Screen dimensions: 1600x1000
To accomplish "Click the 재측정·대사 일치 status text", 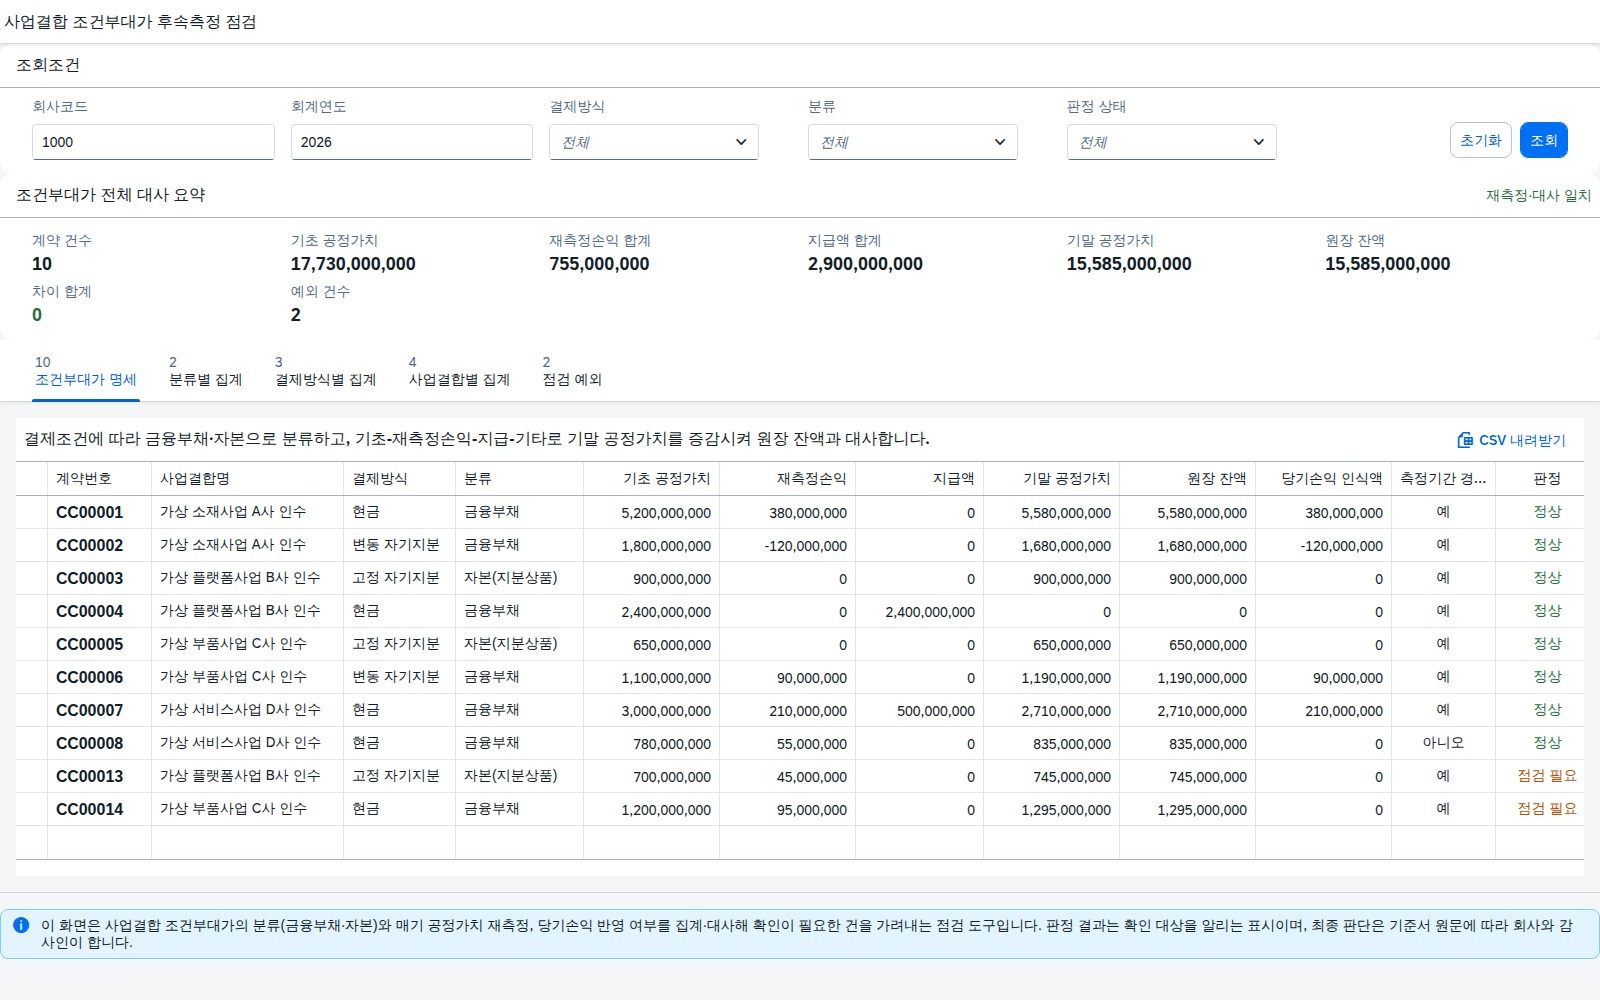I will (x=1538, y=196).
